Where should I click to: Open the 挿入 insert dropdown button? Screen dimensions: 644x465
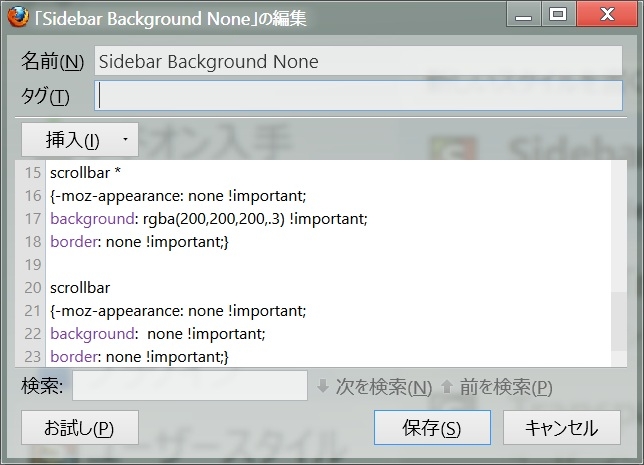coord(80,140)
